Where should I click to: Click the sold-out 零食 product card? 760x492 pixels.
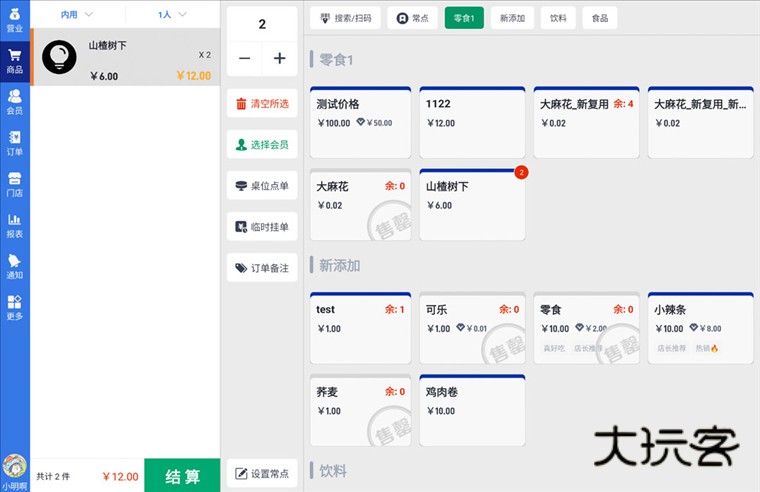tap(586, 328)
